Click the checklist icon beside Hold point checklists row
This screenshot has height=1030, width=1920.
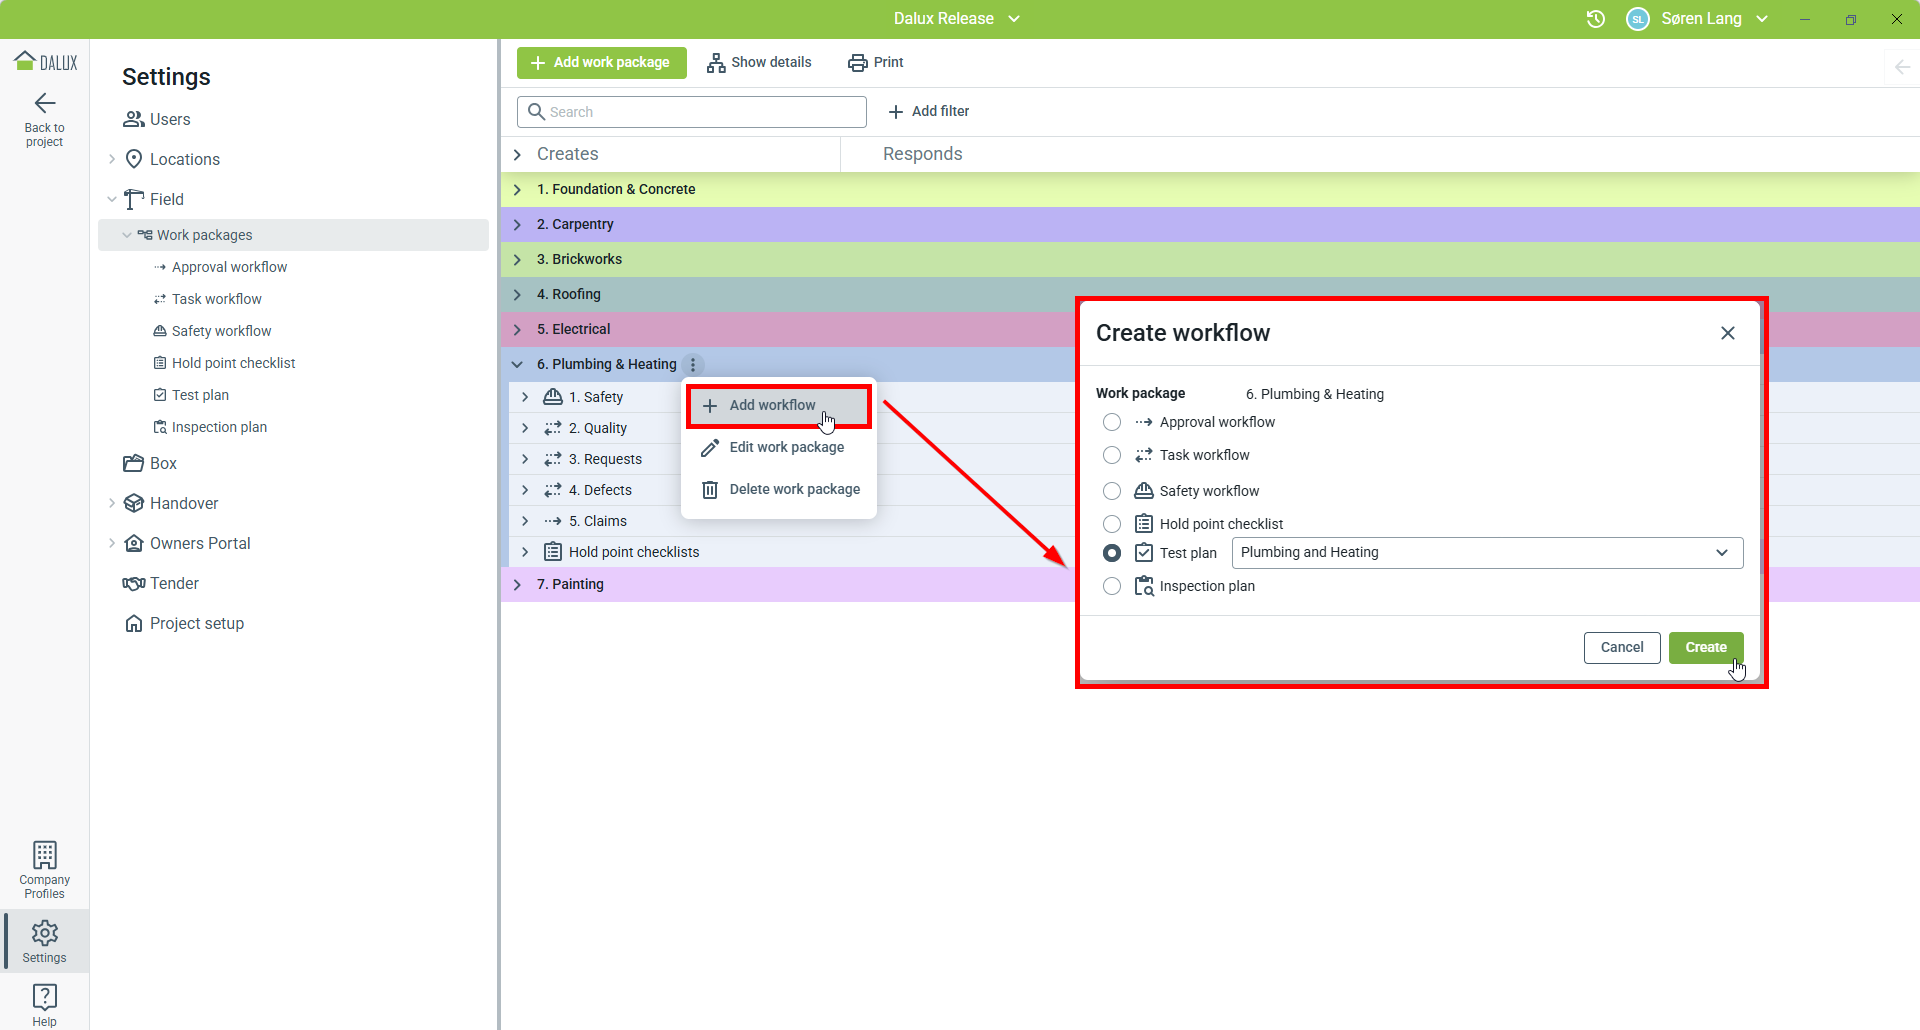pyautogui.click(x=553, y=552)
